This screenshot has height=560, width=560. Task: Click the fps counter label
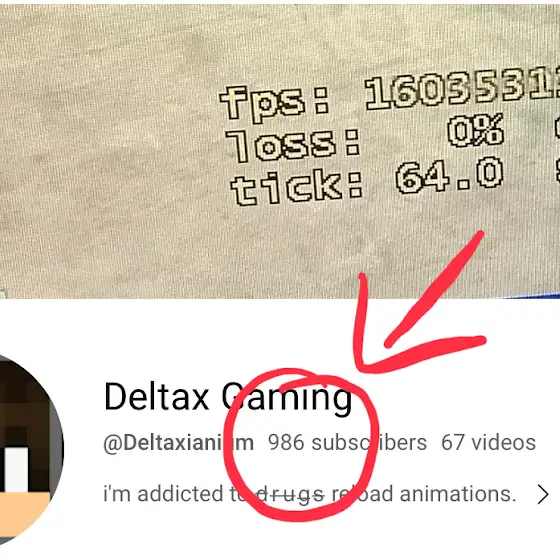pos(274,102)
